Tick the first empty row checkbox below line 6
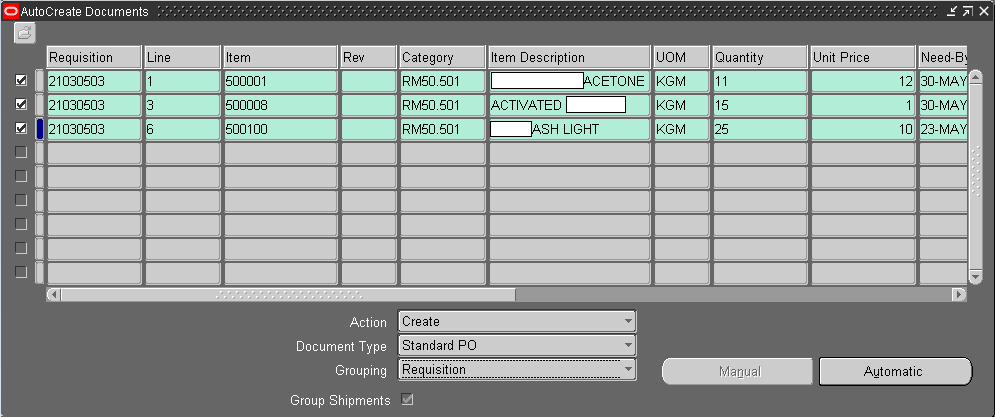Screen dimensions: 995x417 [x=21, y=152]
